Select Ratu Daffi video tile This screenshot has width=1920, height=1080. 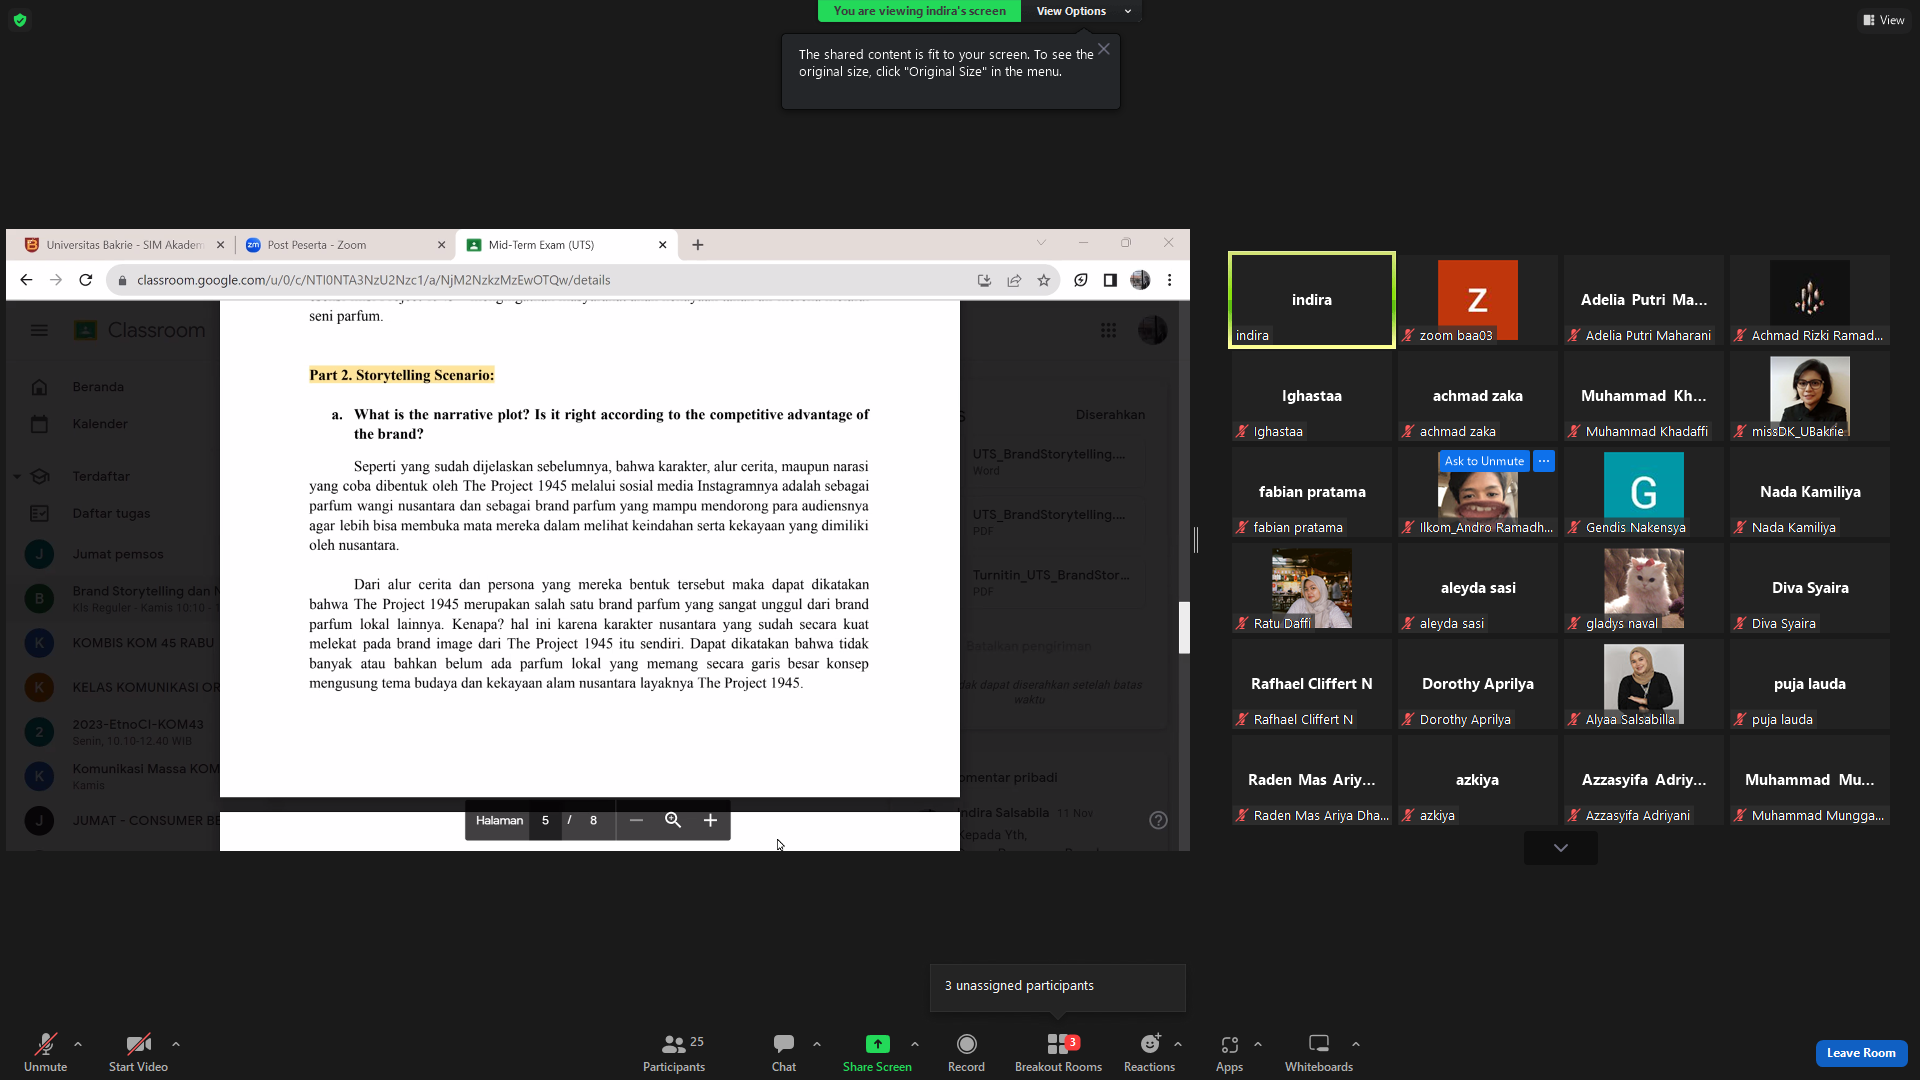tap(1312, 588)
